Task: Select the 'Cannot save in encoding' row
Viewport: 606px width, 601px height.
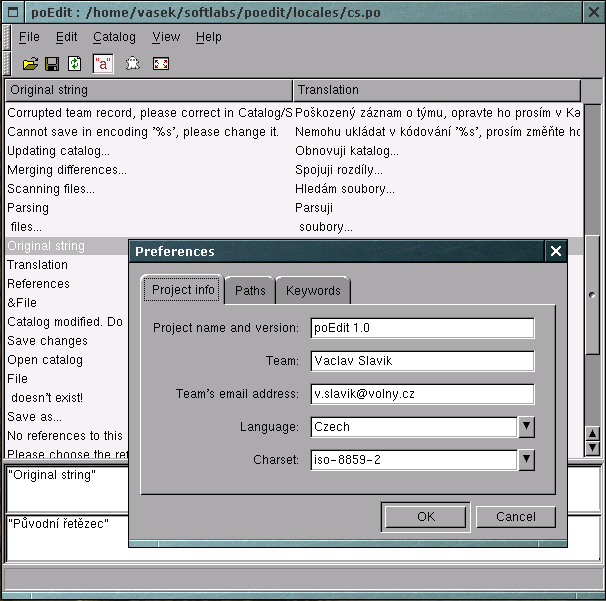Action: click(x=294, y=132)
